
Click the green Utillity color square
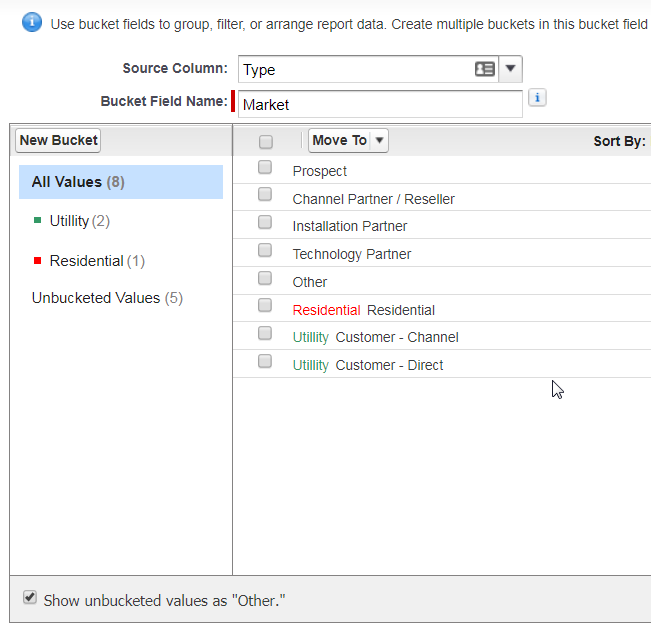[x=38, y=221]
